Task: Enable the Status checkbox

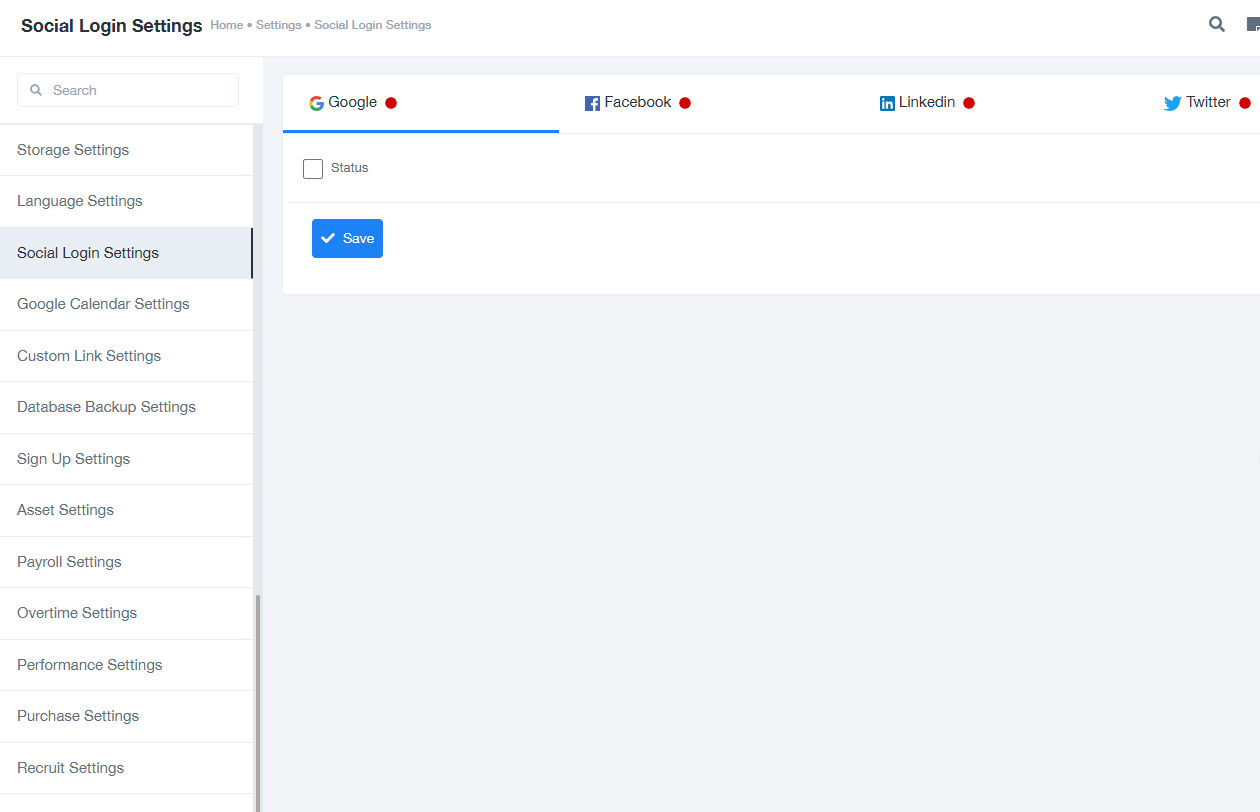Action: 313,169
